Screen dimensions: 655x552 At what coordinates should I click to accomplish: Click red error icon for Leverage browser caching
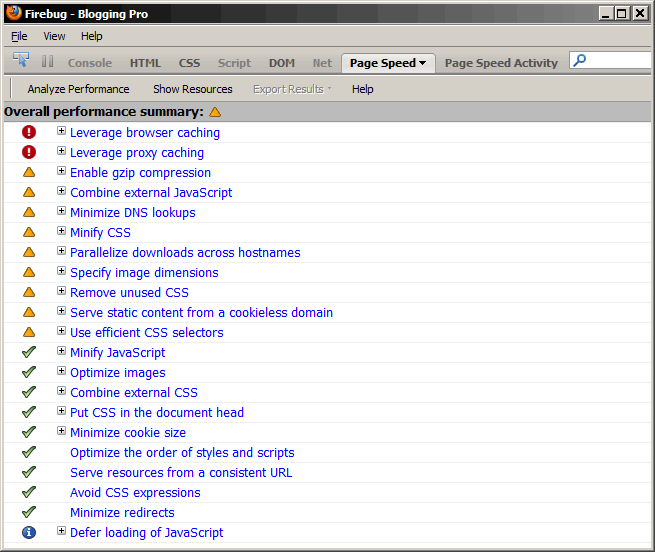[x=29, y=132]
